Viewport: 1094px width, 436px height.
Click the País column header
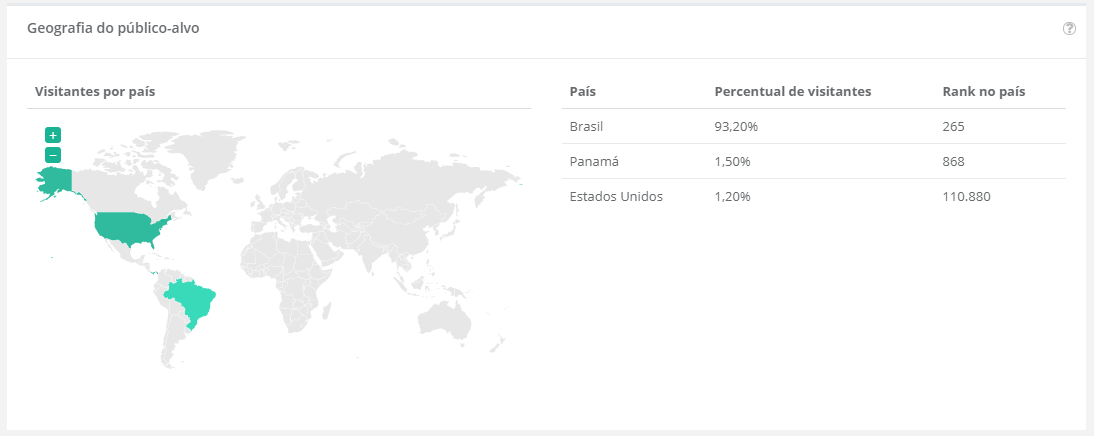pyautogui.click(x=583, y=91)
